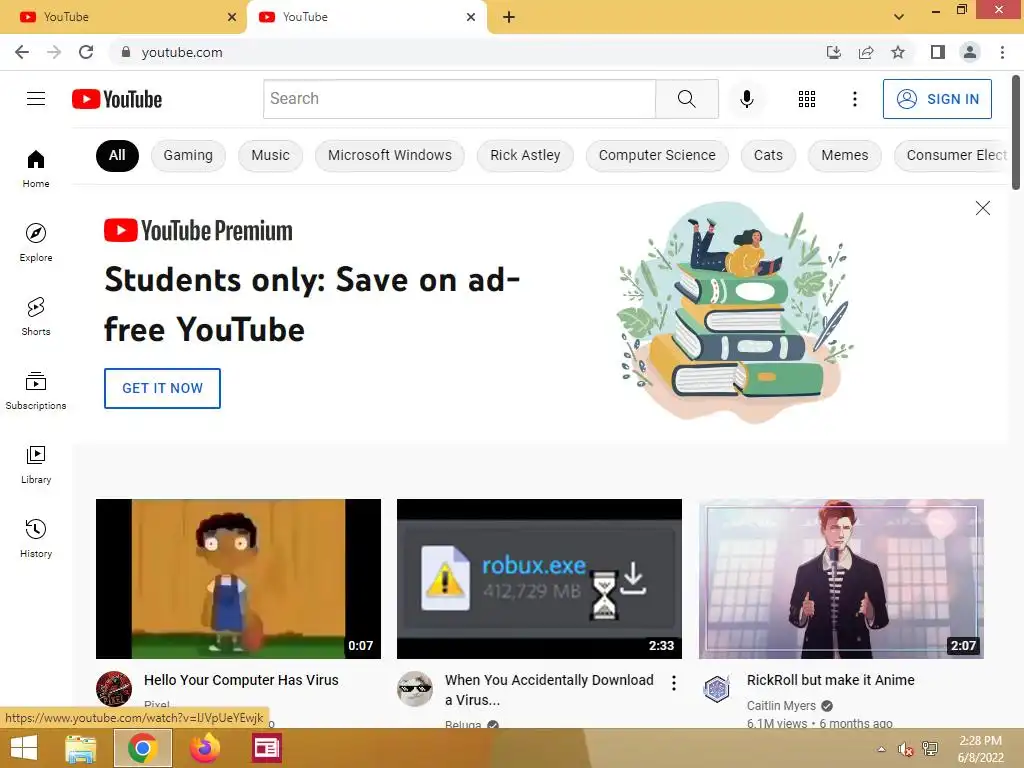Select the Microsoft Windows filter chip
The image size is (1024, 768).
pos(390,155)
